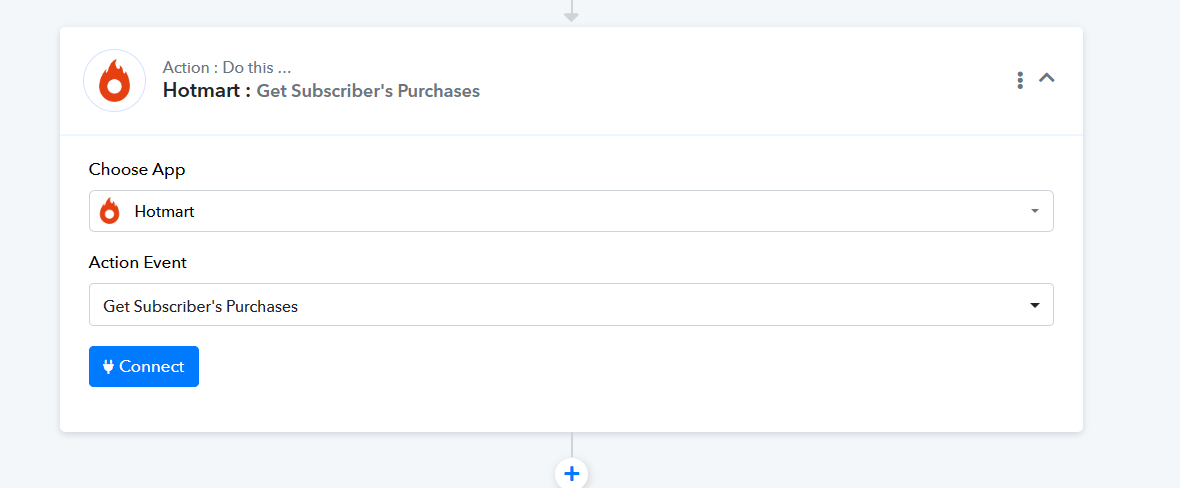The width and height of the screenshot is (1180, 488).
Task: Open the Choose App dropdown arrow
Action: pos(1035,211)
